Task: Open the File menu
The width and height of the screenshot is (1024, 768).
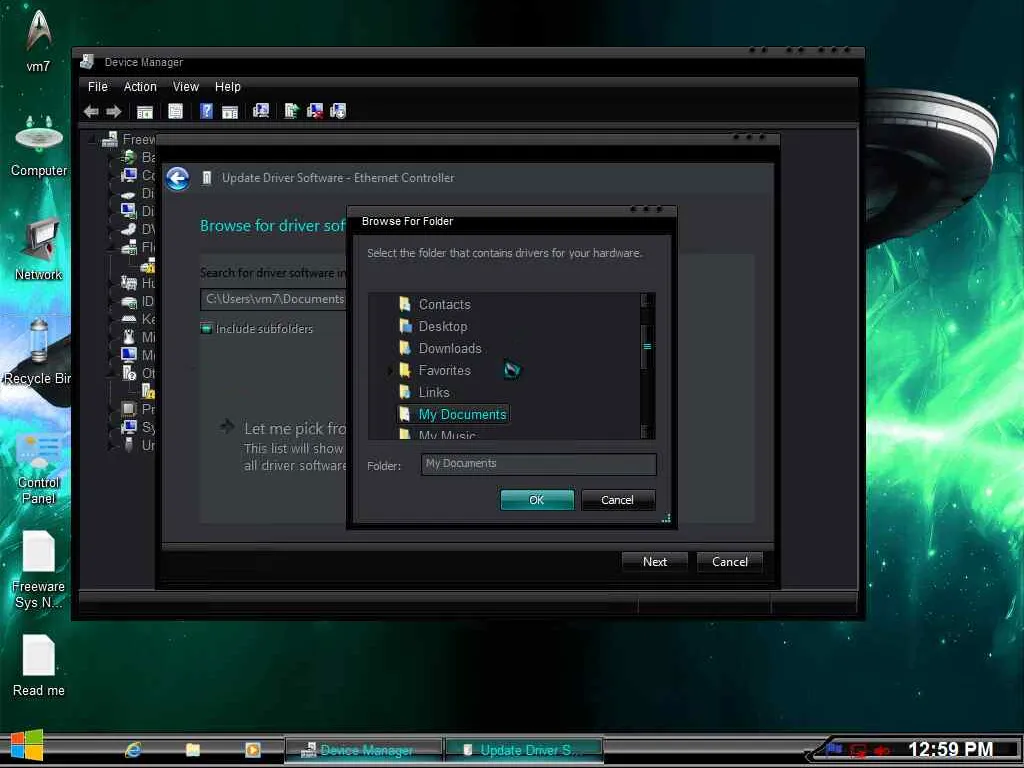Action: click(x=98, y=86)
